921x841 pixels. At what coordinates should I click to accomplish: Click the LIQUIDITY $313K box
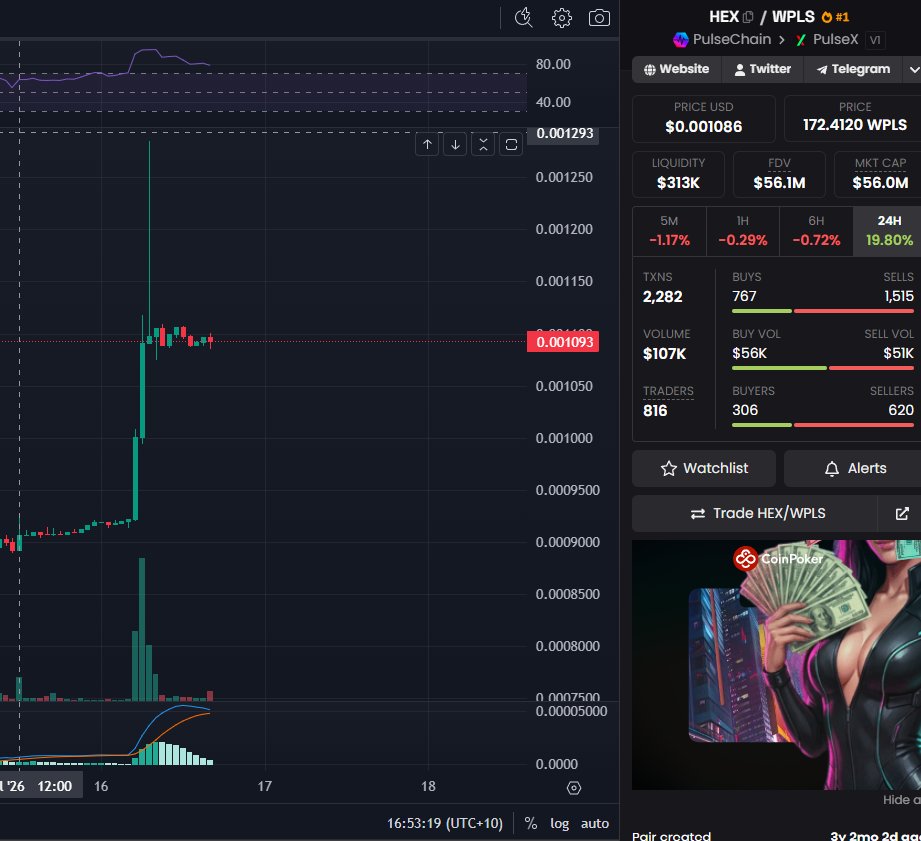pyautogui.click(x=678, y=174)
